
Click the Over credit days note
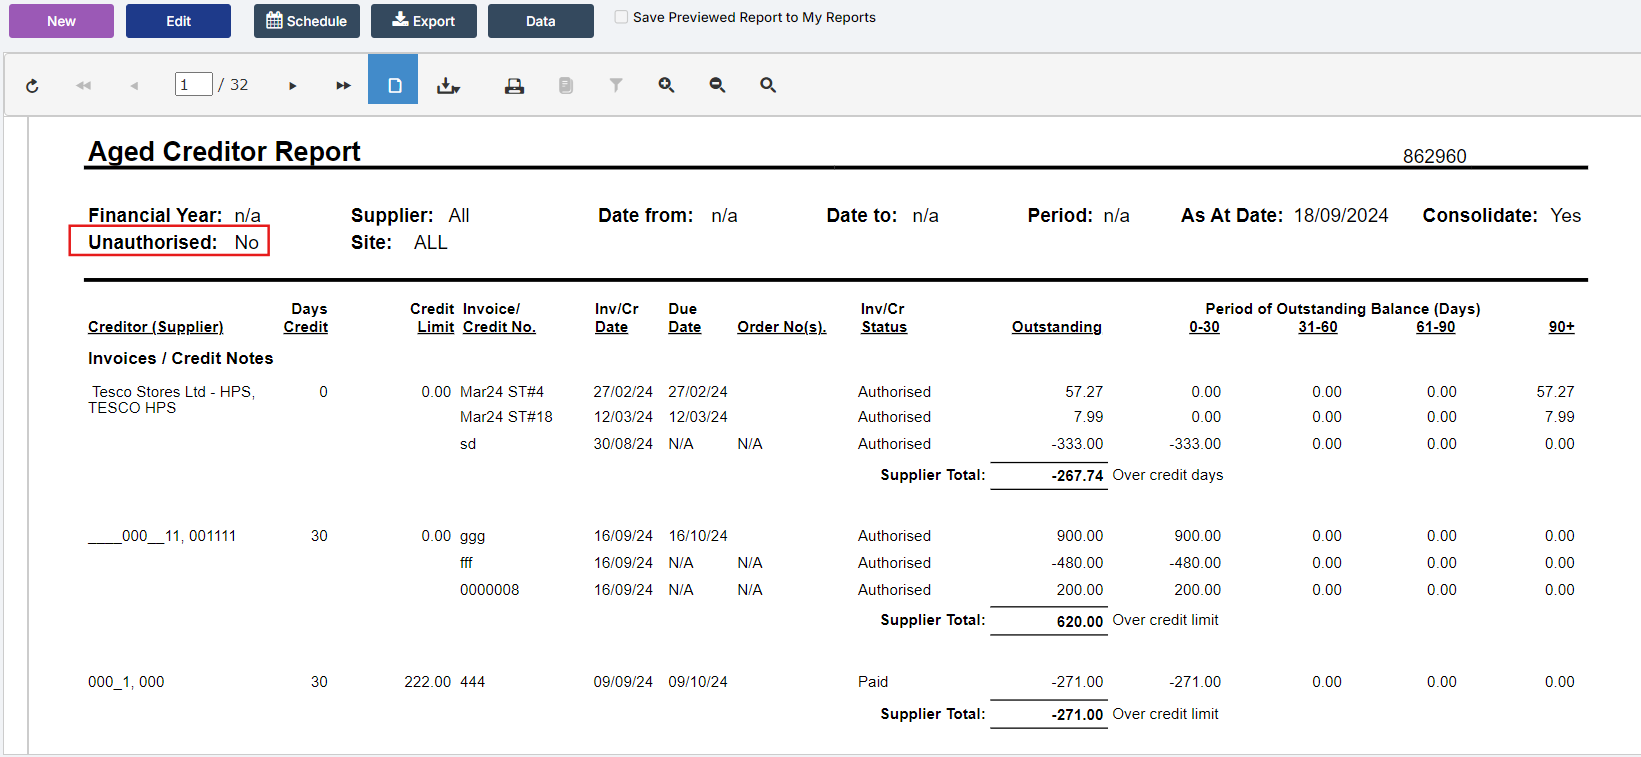(x=1167, y=475)
